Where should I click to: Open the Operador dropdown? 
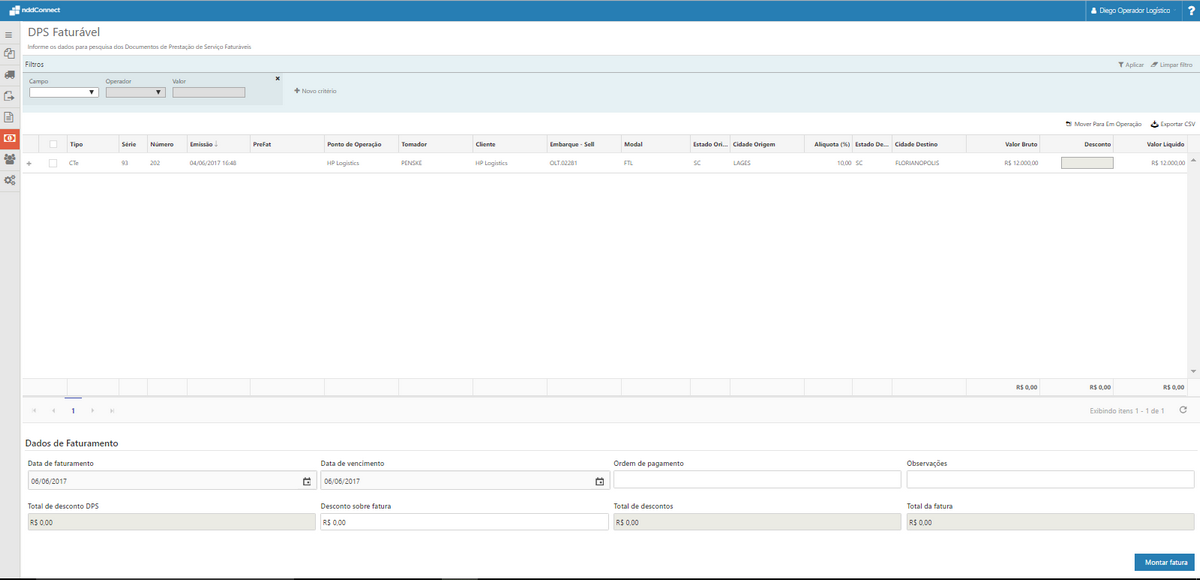pos(135,92)
